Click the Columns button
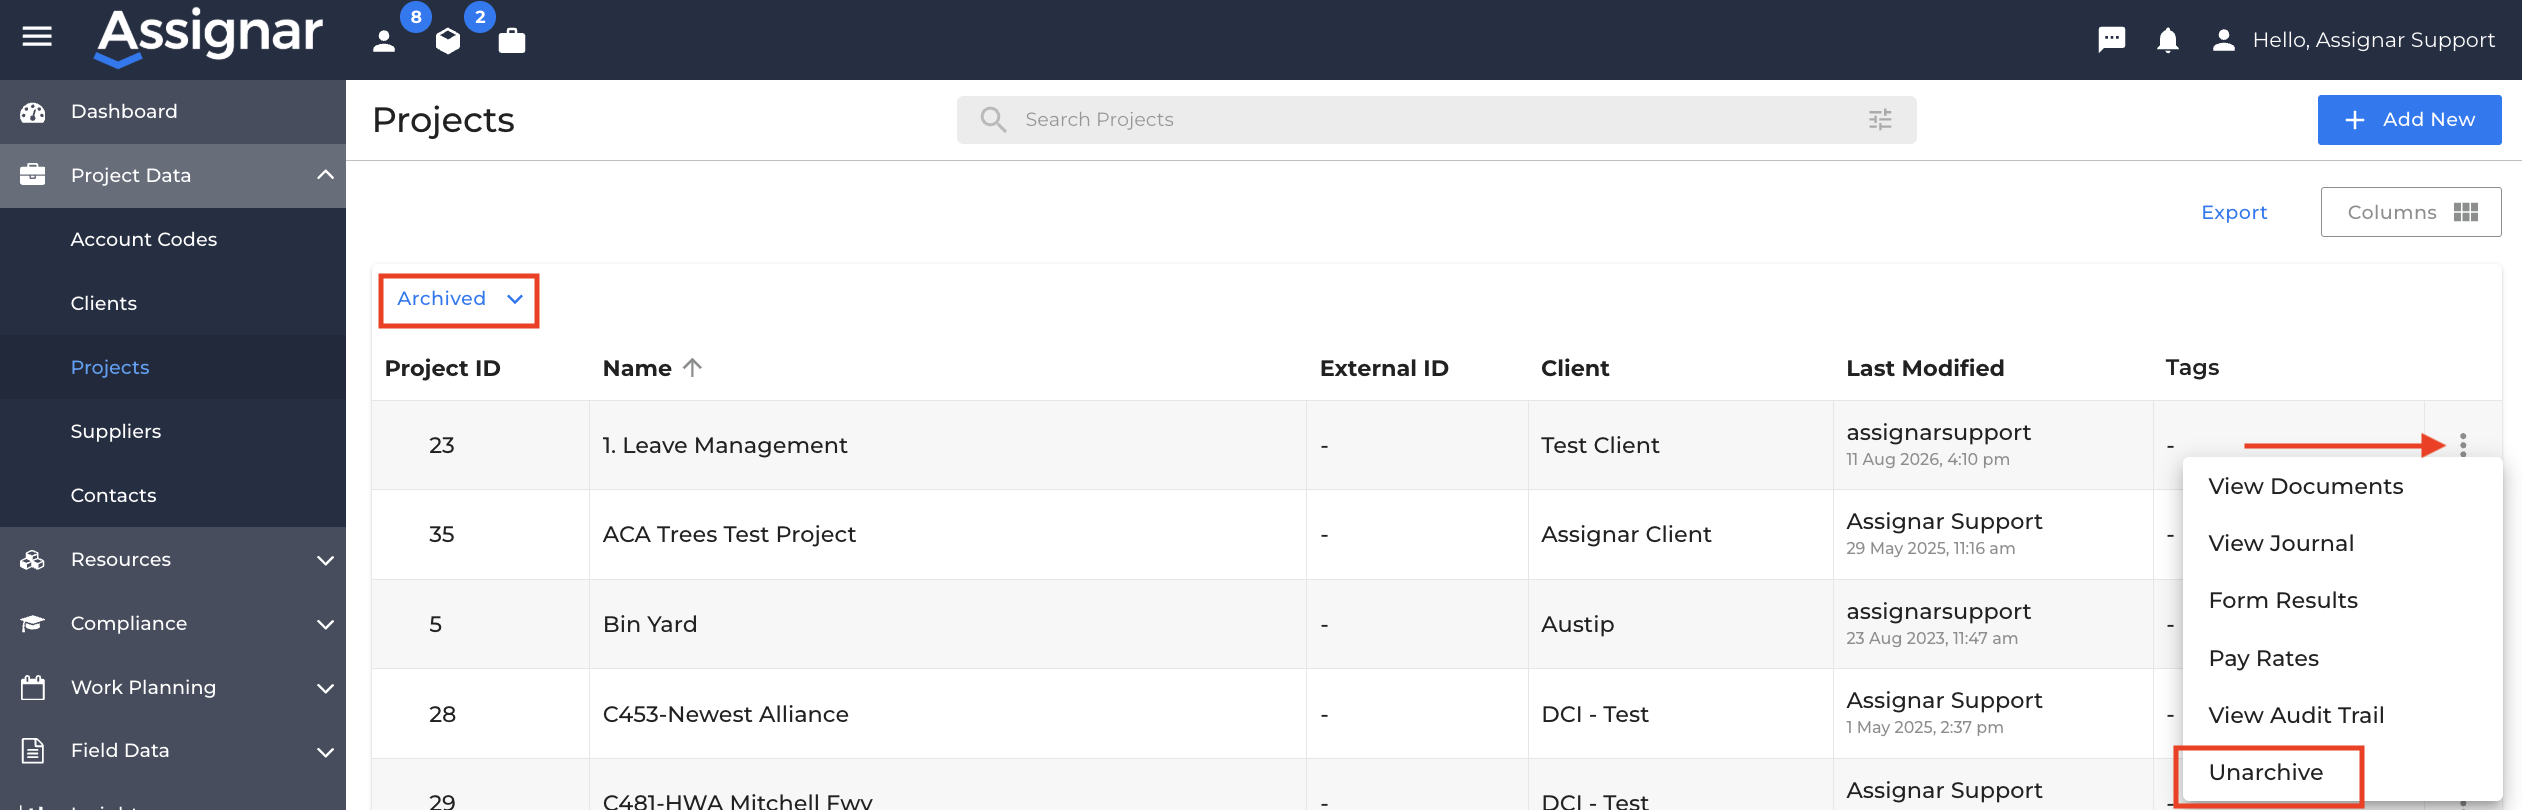Viewport: 2522px width, 810px height. 2410,212
